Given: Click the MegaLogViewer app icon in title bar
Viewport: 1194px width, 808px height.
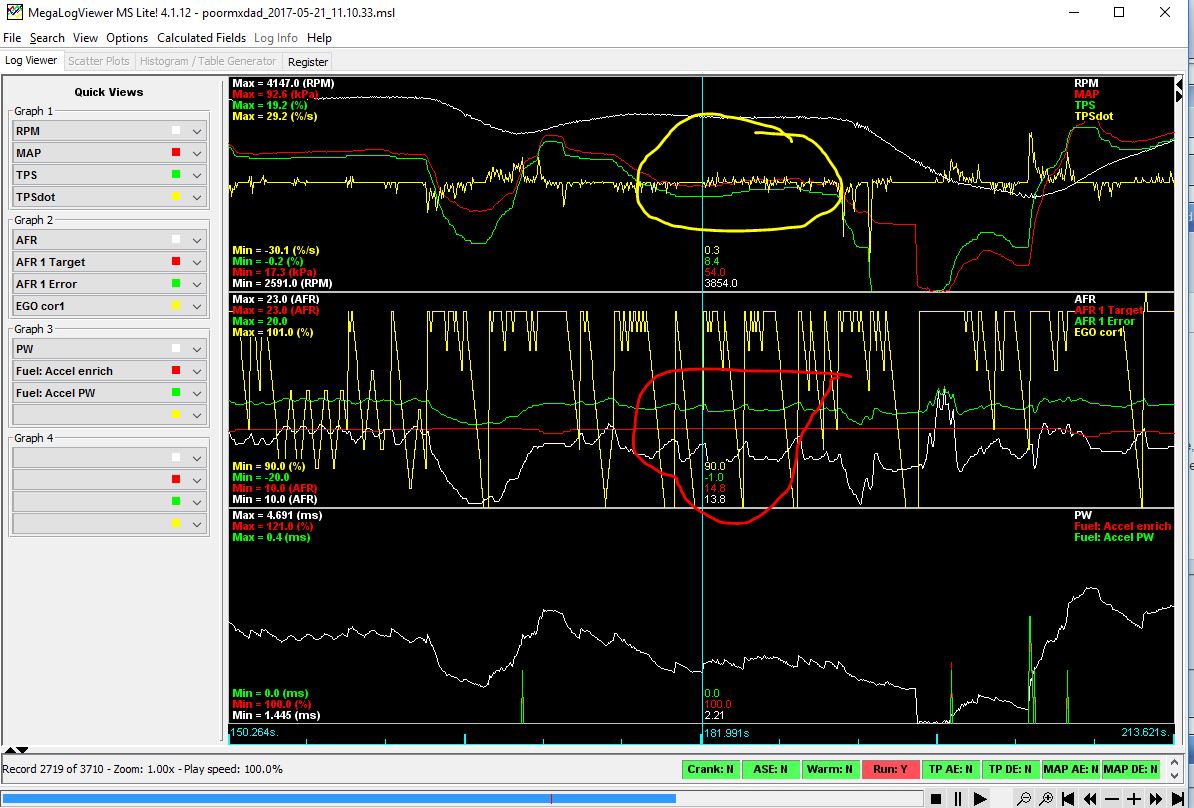Looking at the screenshot, I should [14, 12].
